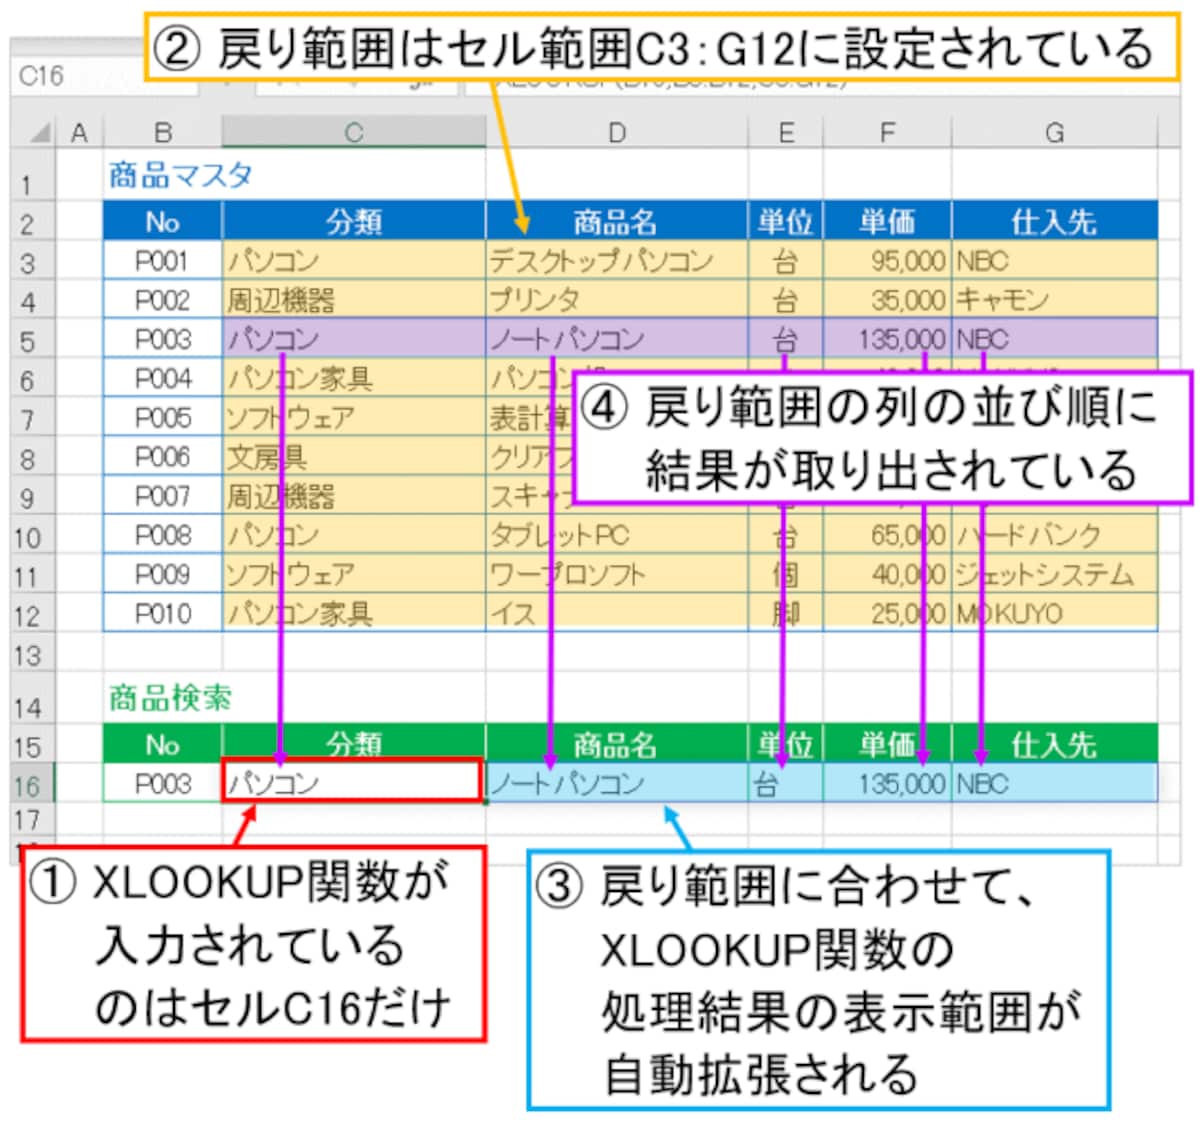Click 95,000 price cell
This screenshot has height=1123, width=1200.
tap(888, 261)
